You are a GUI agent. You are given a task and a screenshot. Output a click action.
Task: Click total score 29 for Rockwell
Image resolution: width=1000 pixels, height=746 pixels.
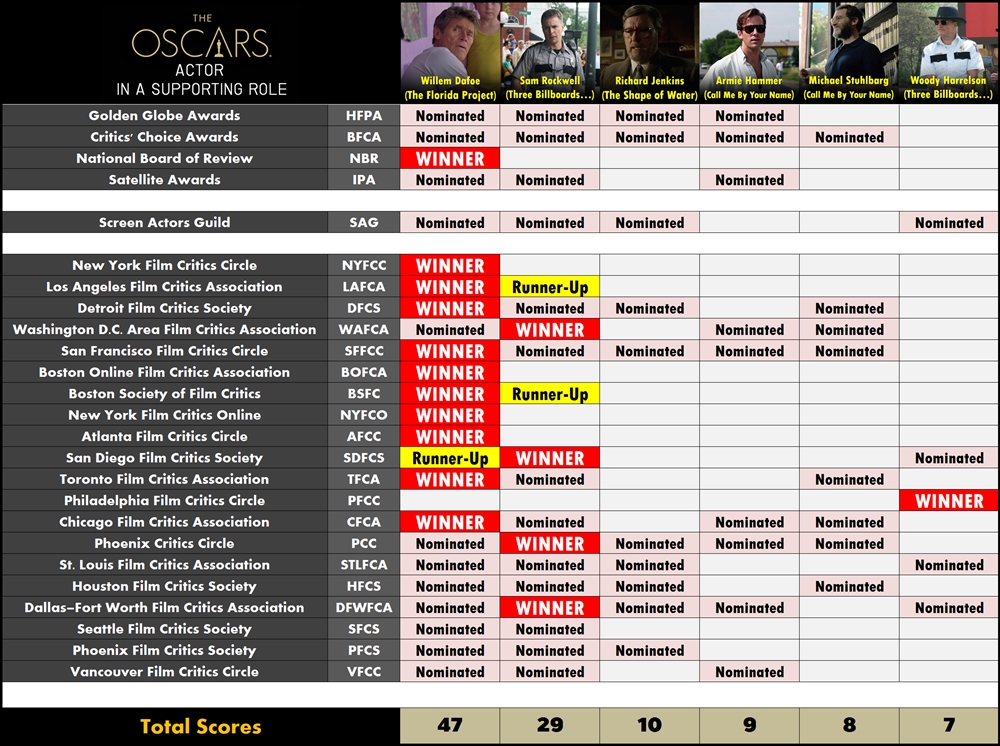pyautogui.click(x=550, y=726)
